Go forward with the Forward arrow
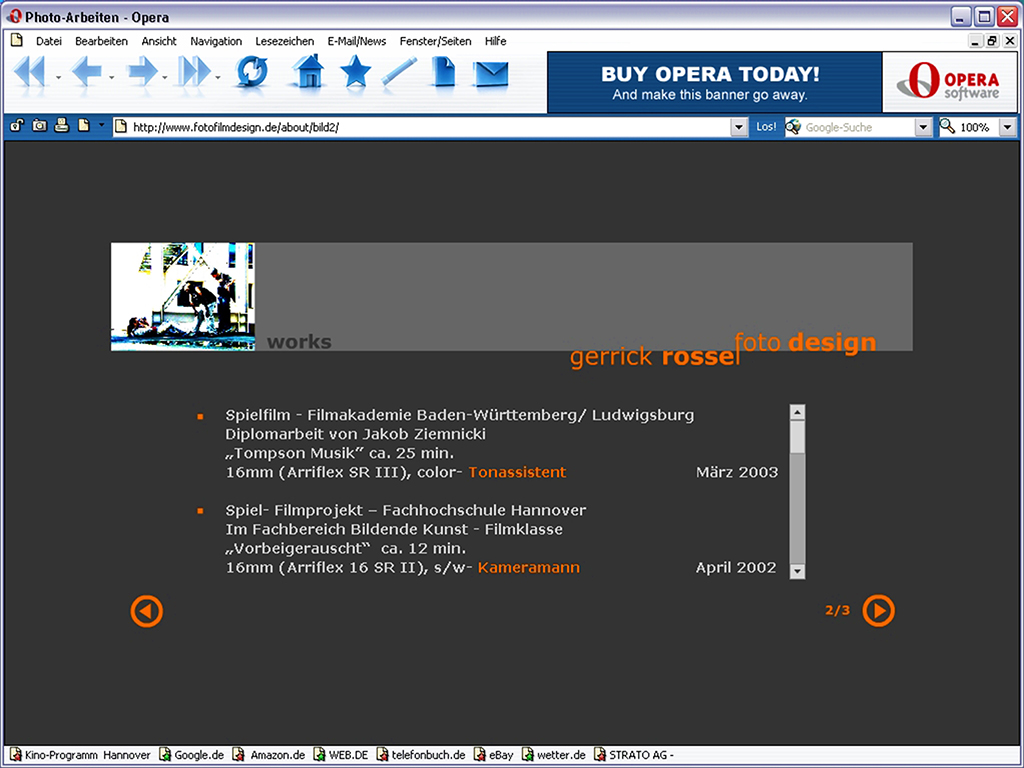Viewport: 1024px width, 768px height. coord(142,71)
